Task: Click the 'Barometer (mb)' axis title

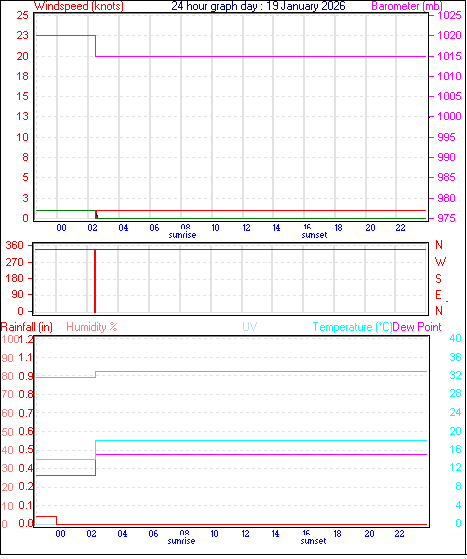Action: pos(407,6)
